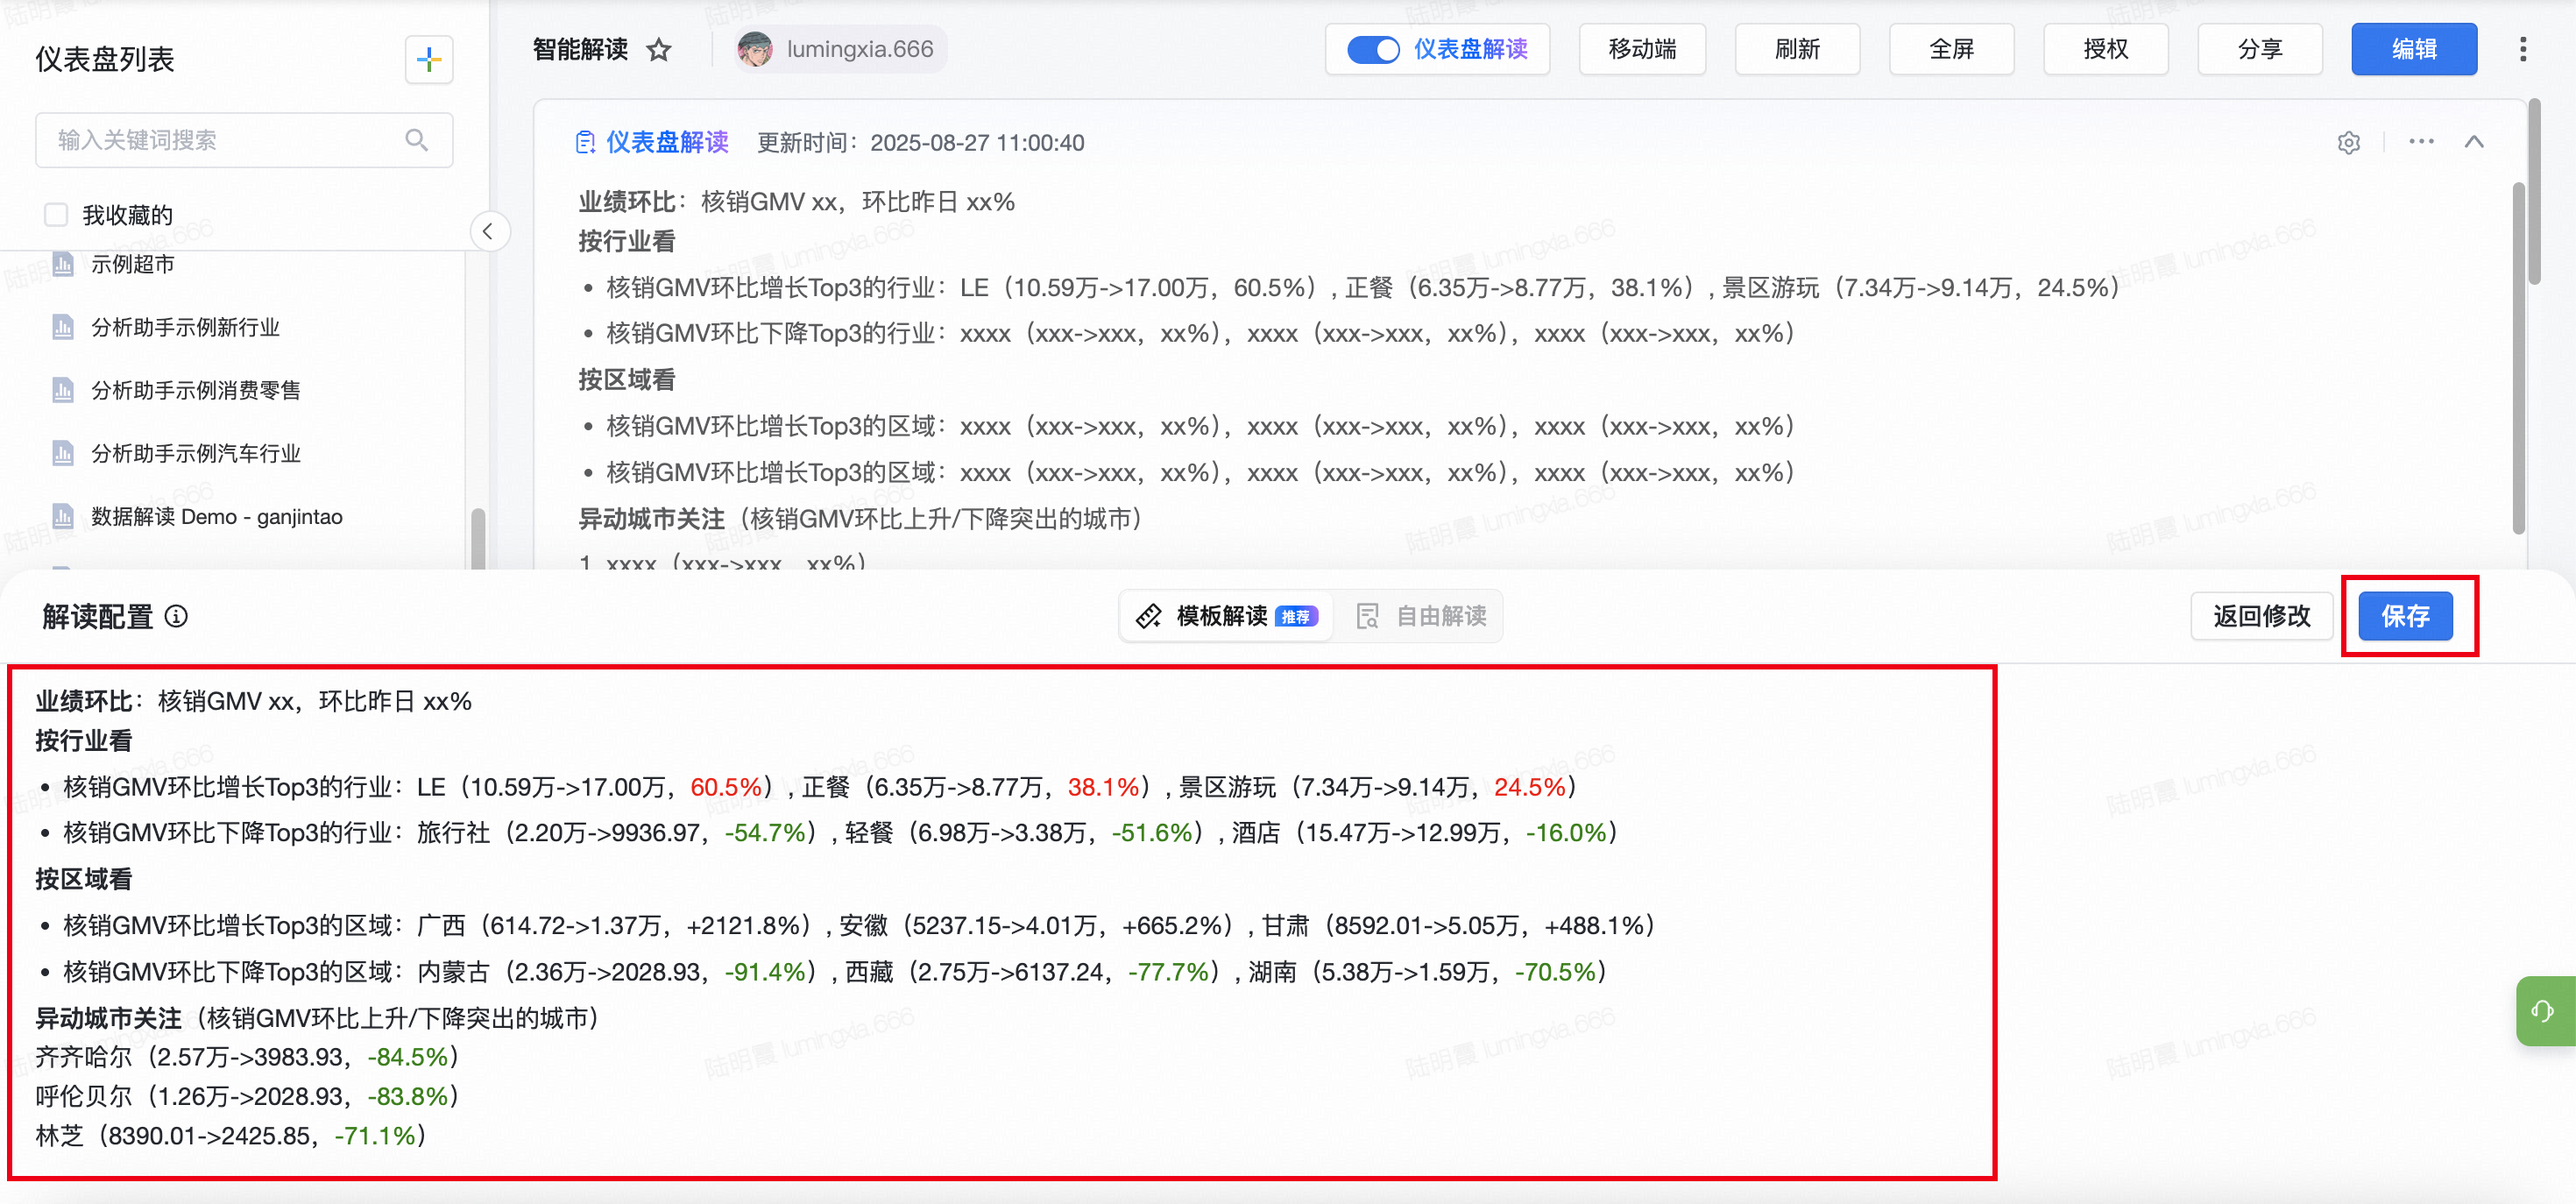Toggle the 仪表盘解读 switch off
The height and width of the screenshot is (1204, 2576).
coord(1372,49)
